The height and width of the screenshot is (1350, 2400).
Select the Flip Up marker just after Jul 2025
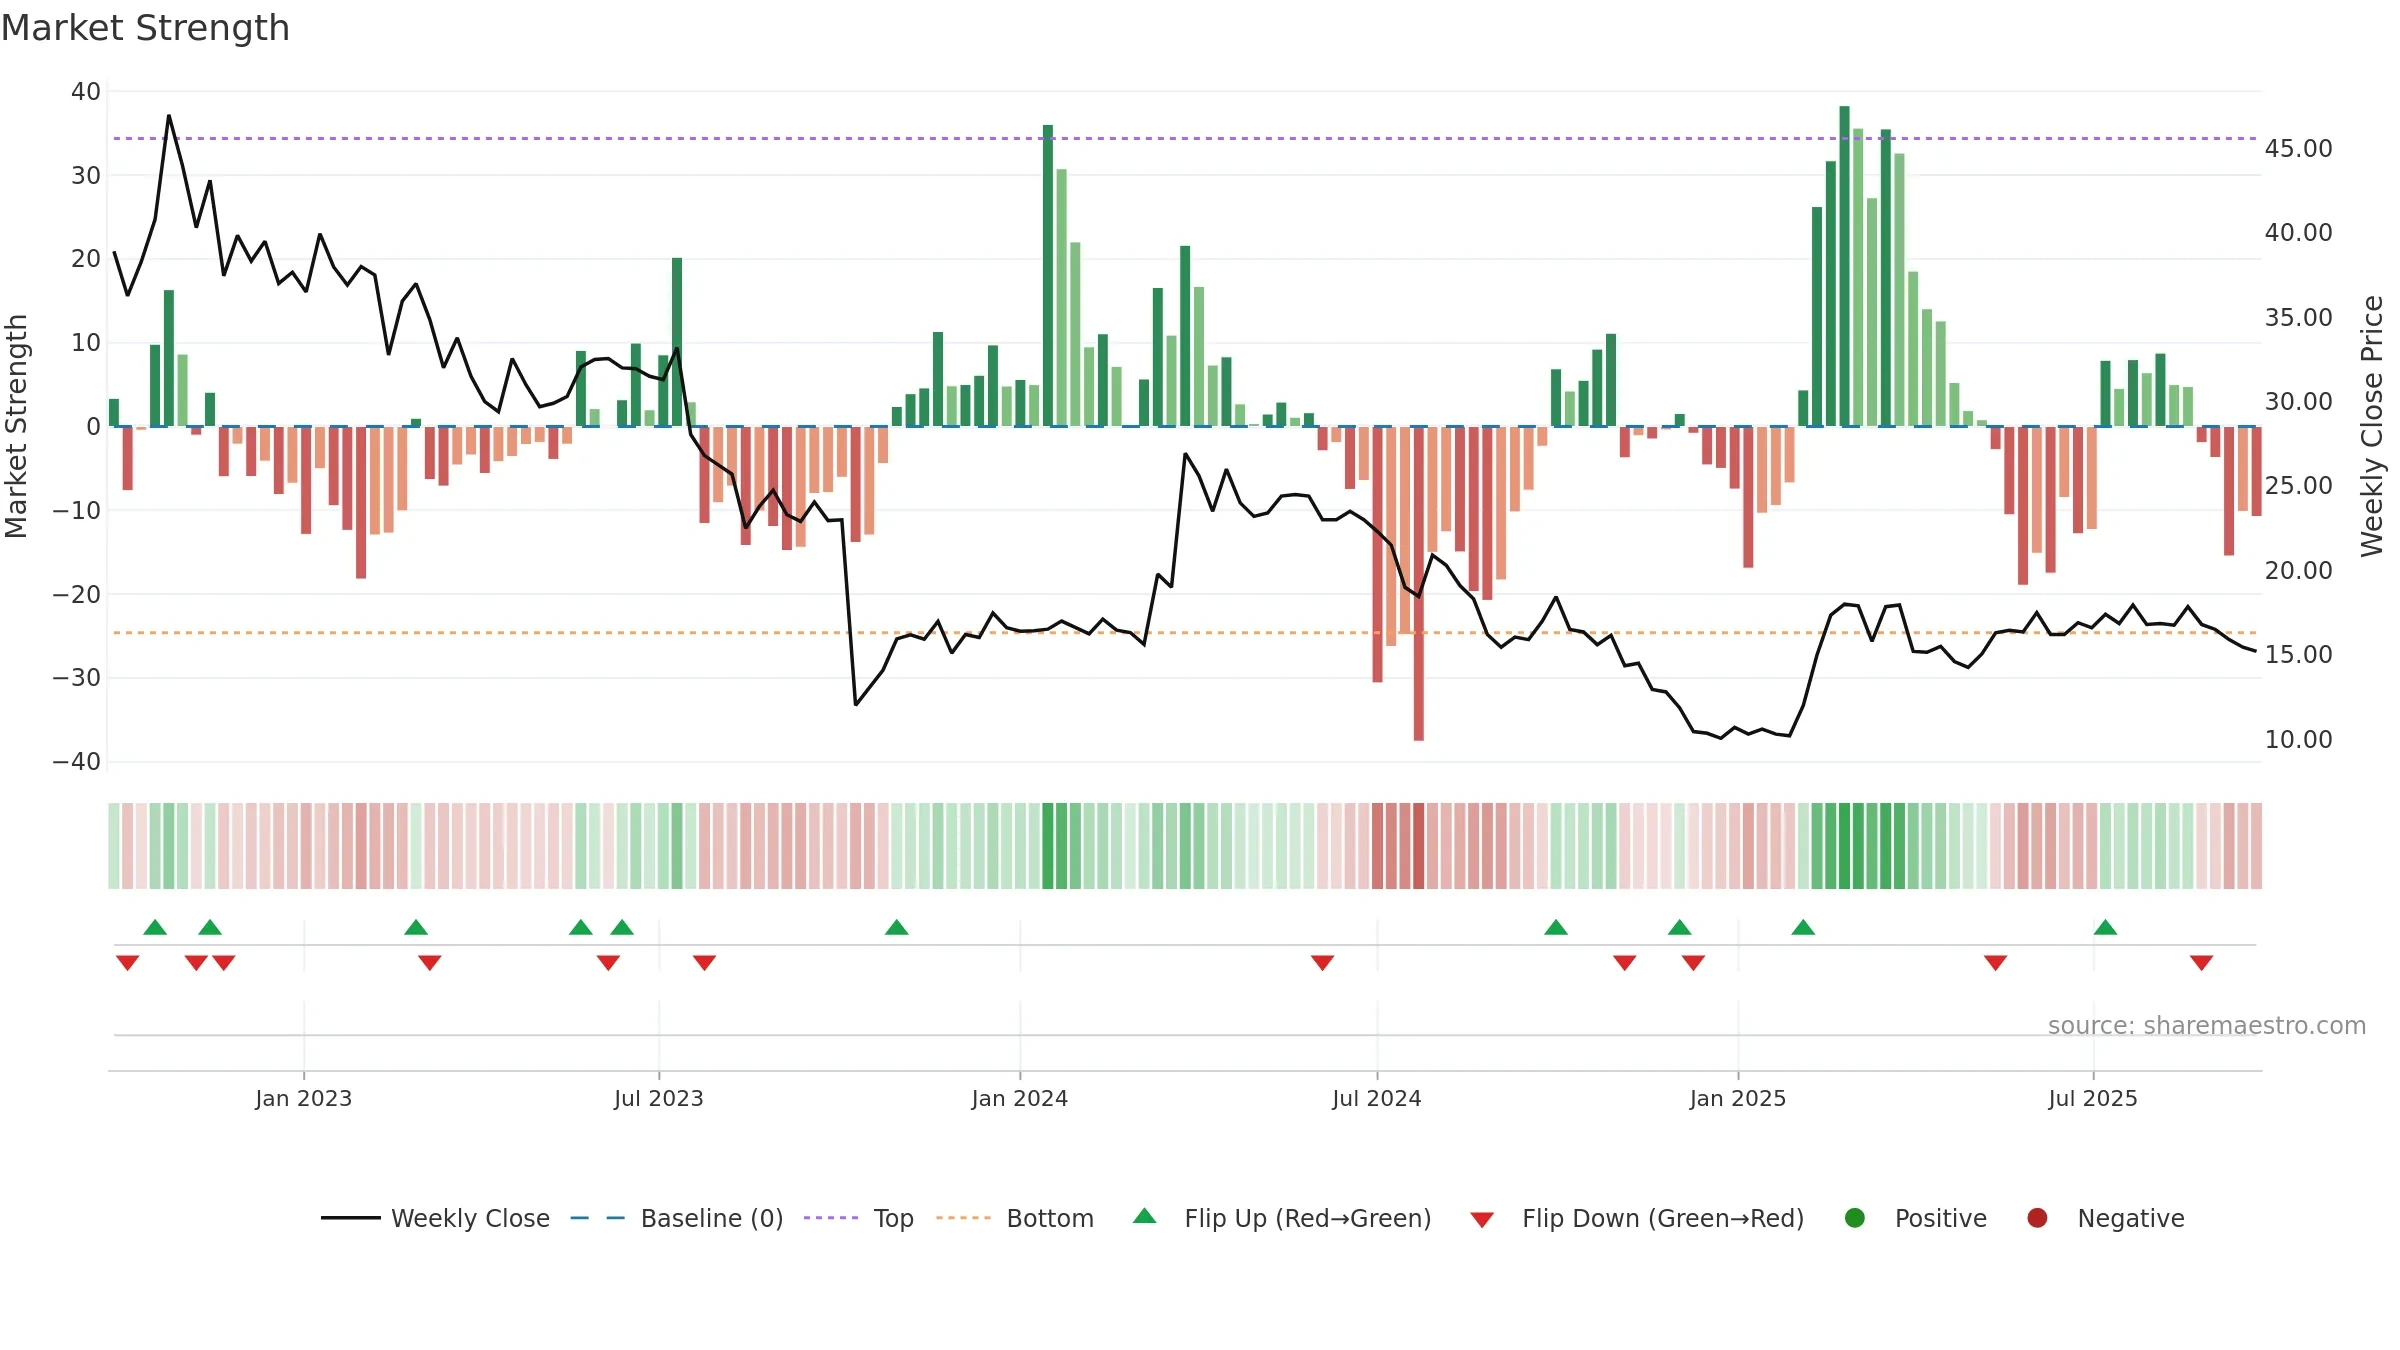pyautogui.click(x=2105, y=927)
